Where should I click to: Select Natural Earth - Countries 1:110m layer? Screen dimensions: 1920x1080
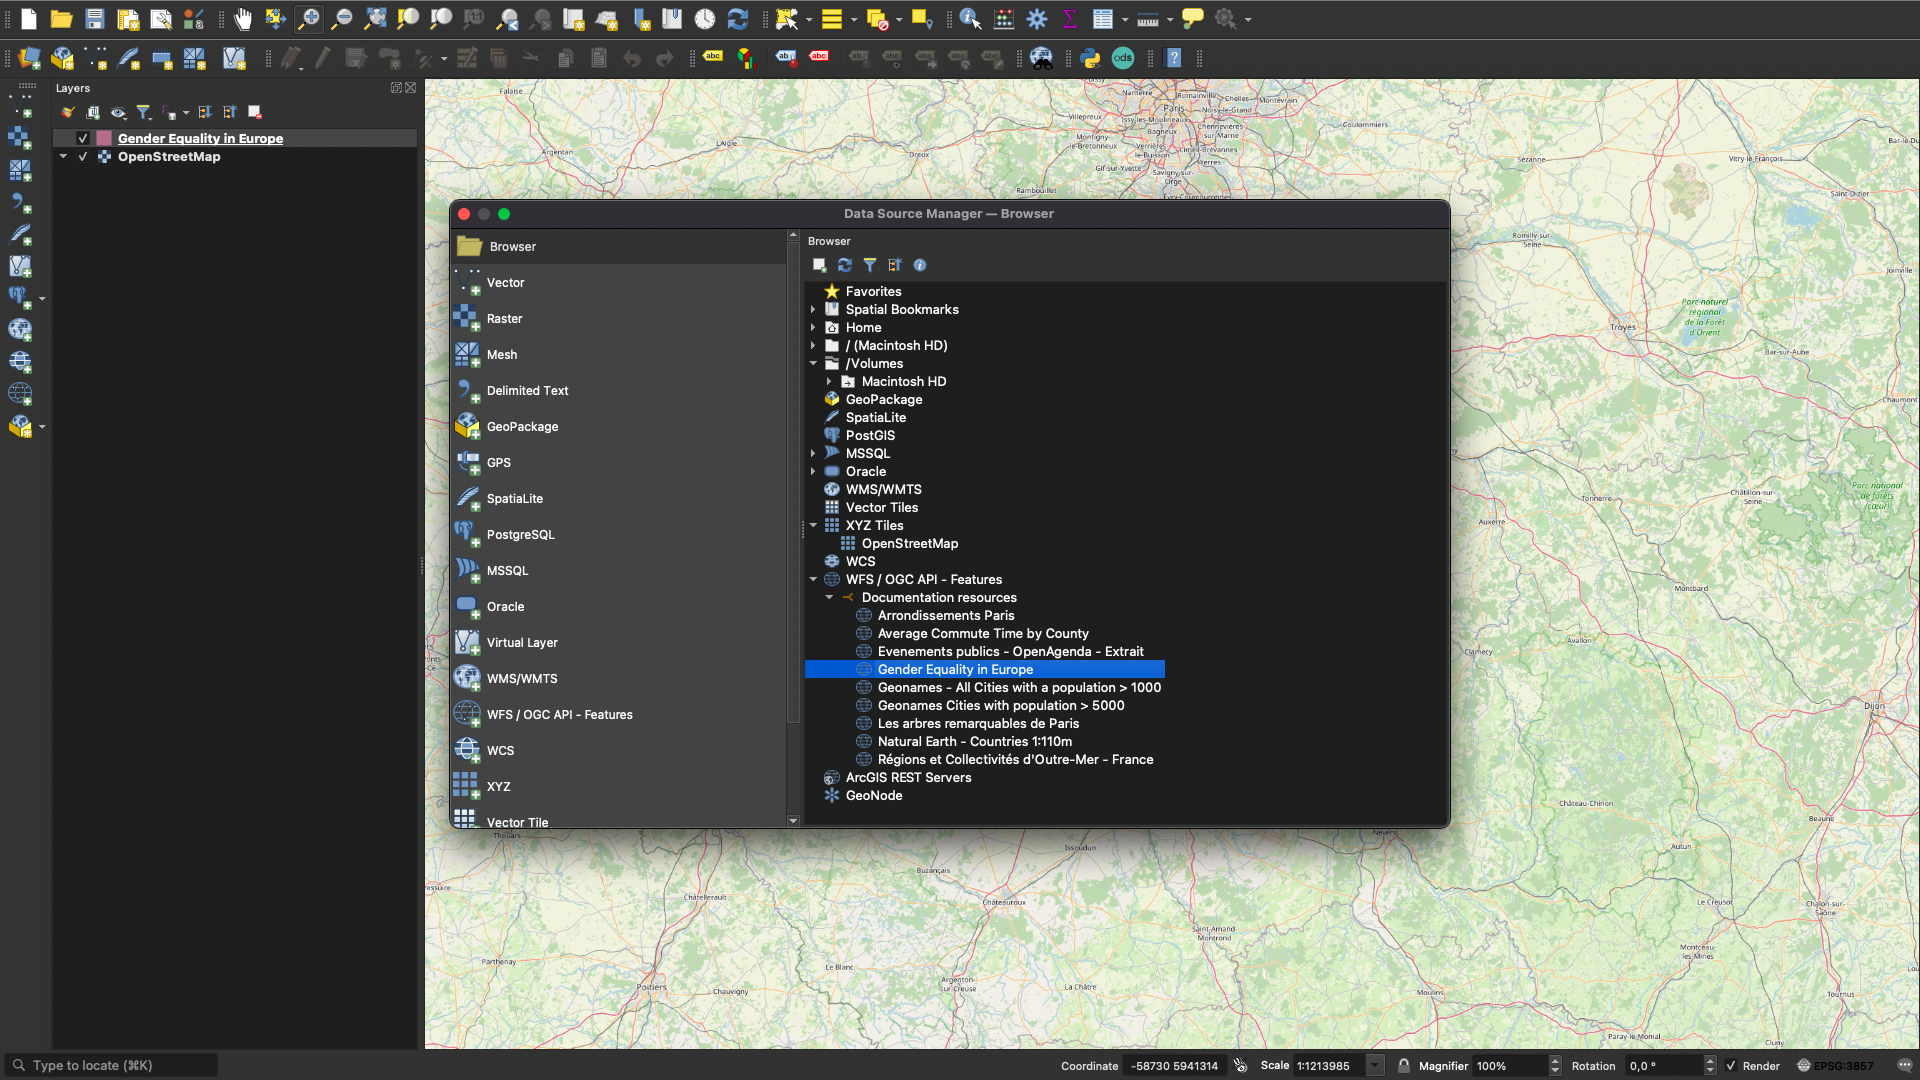(974, 742)
